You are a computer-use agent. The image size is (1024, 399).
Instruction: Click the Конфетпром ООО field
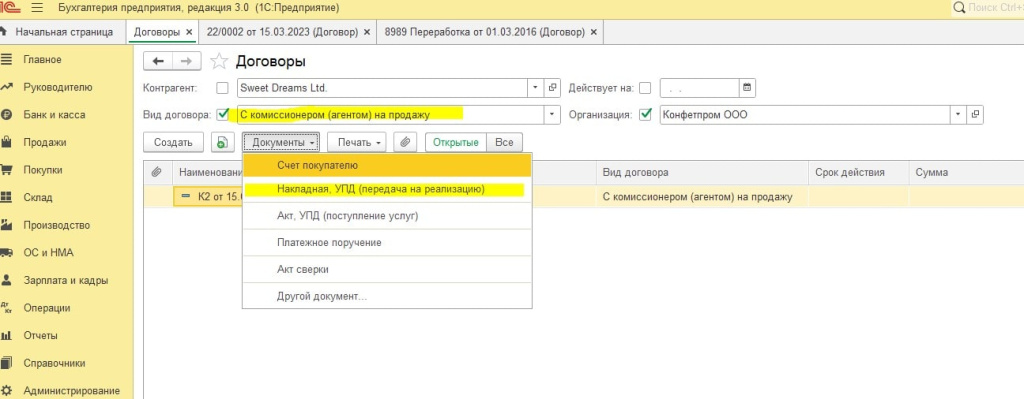[805, 115]
